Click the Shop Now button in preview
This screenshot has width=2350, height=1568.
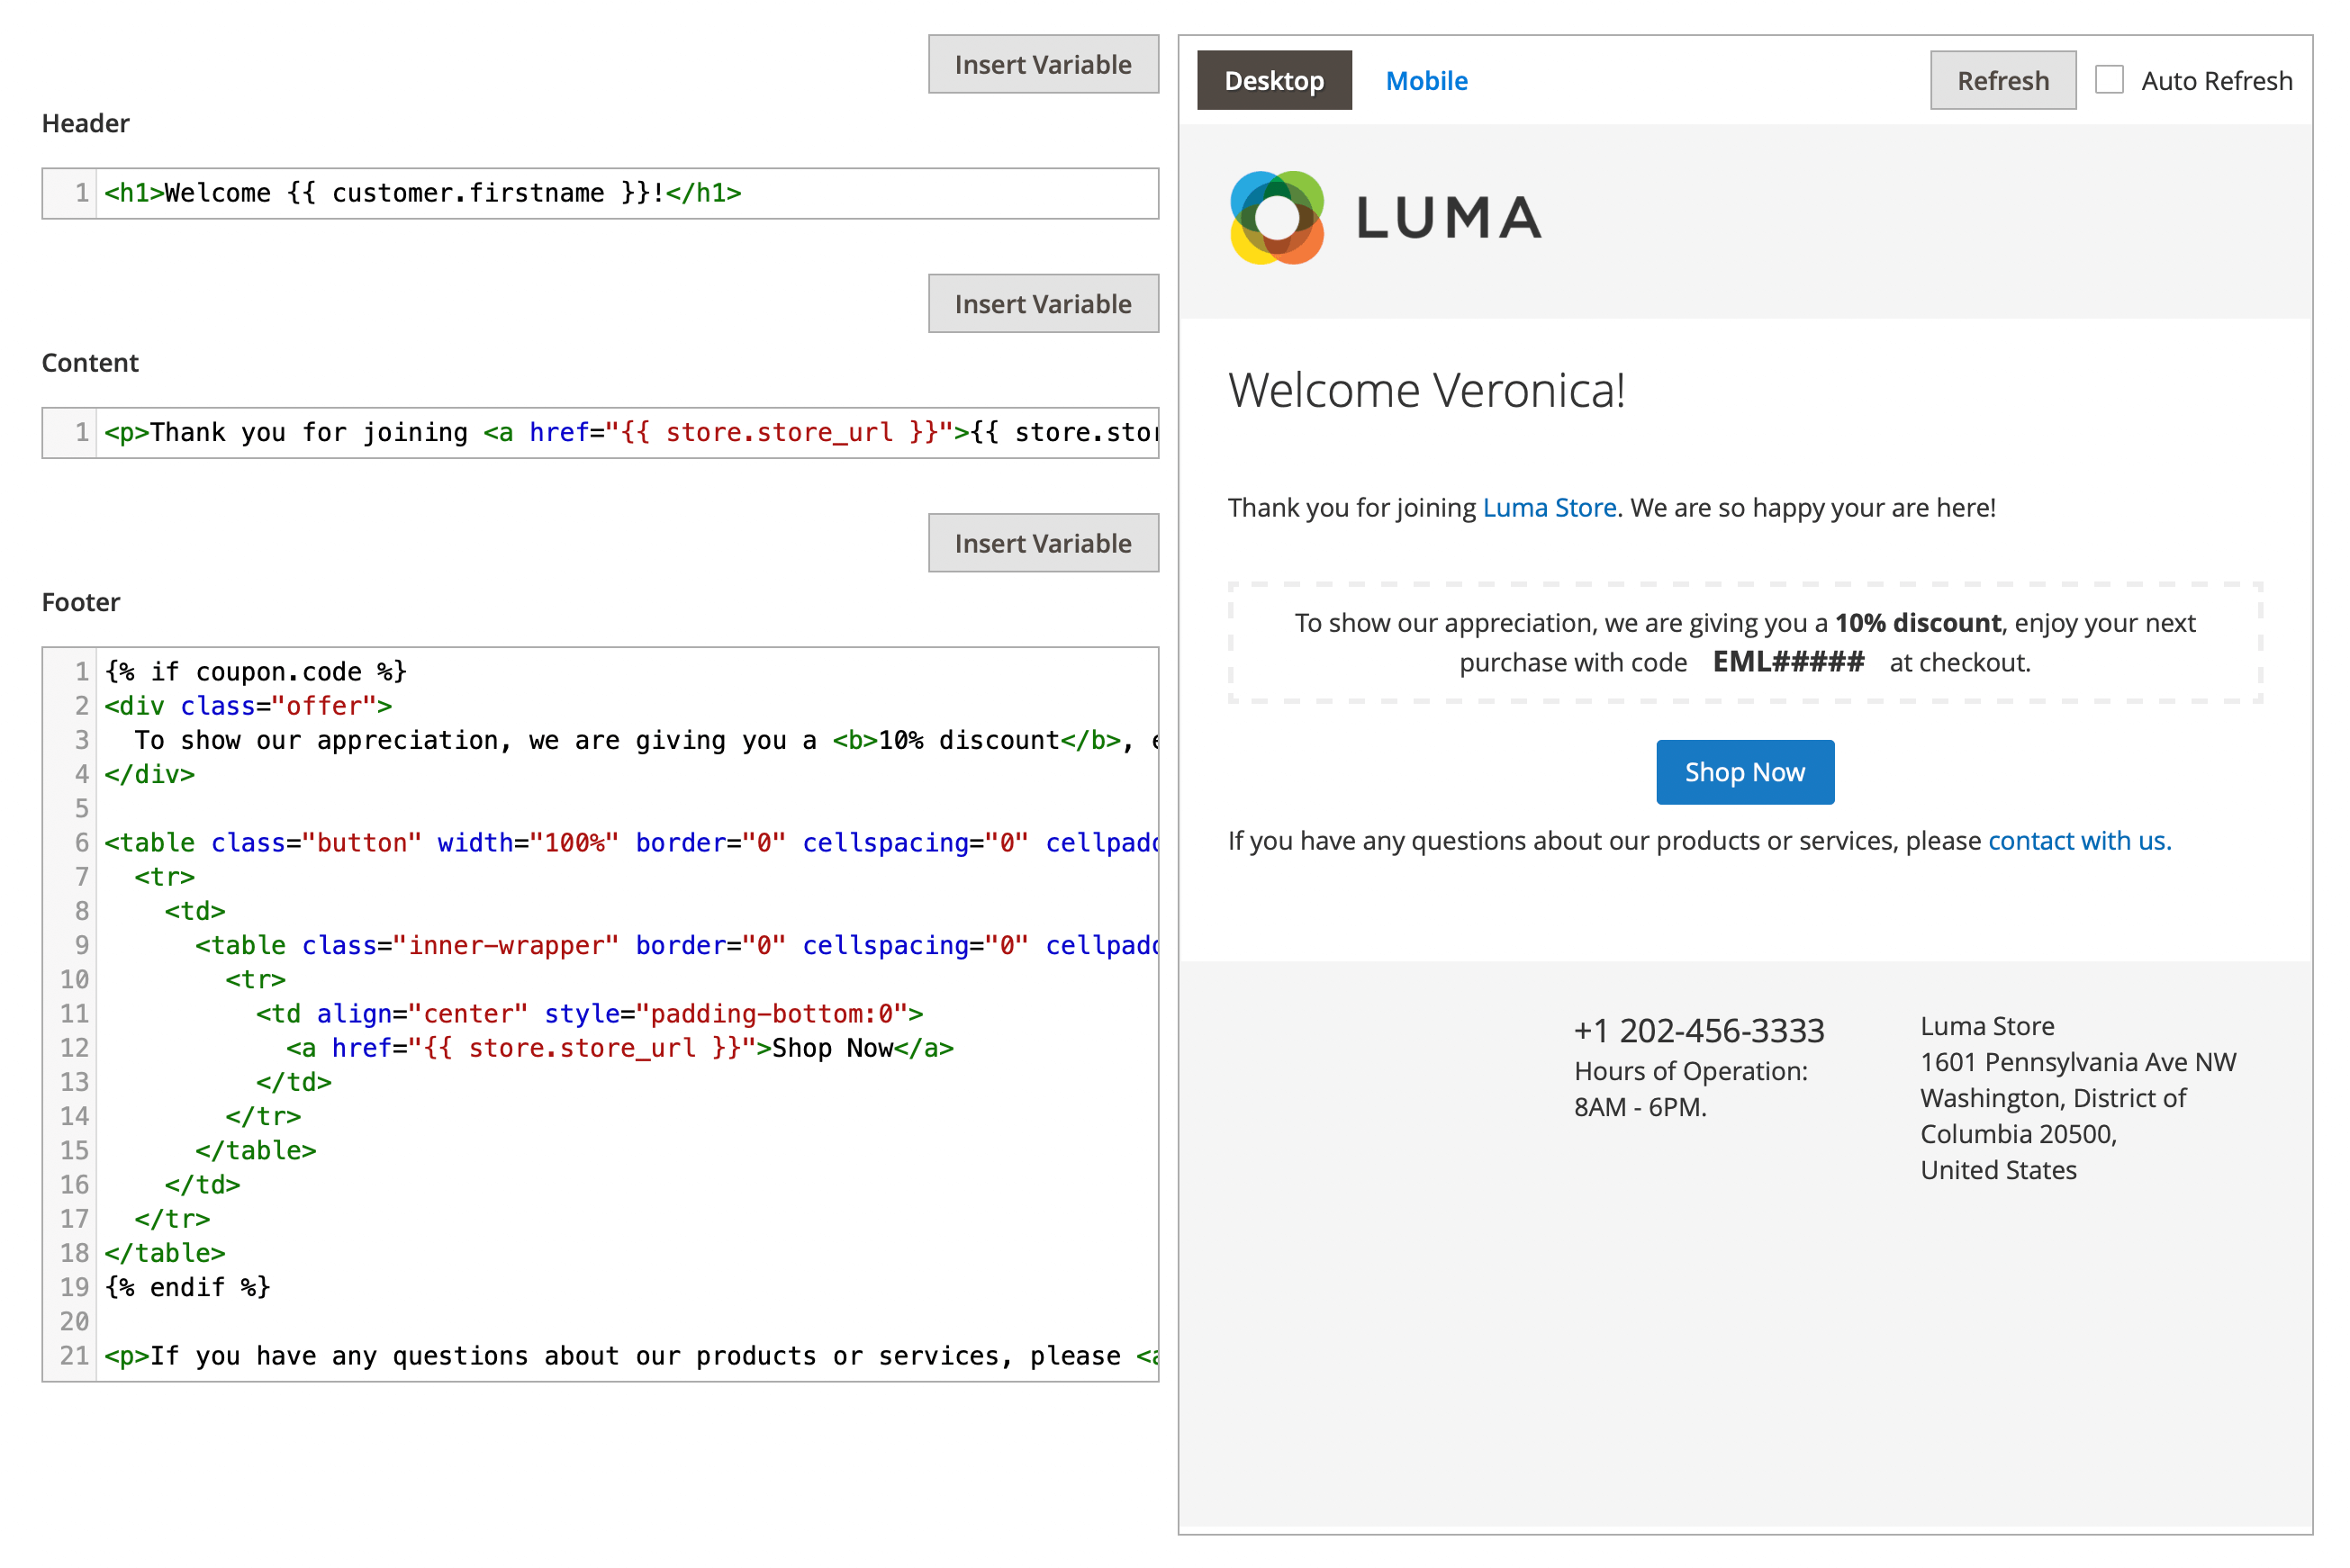point(1744,772)
